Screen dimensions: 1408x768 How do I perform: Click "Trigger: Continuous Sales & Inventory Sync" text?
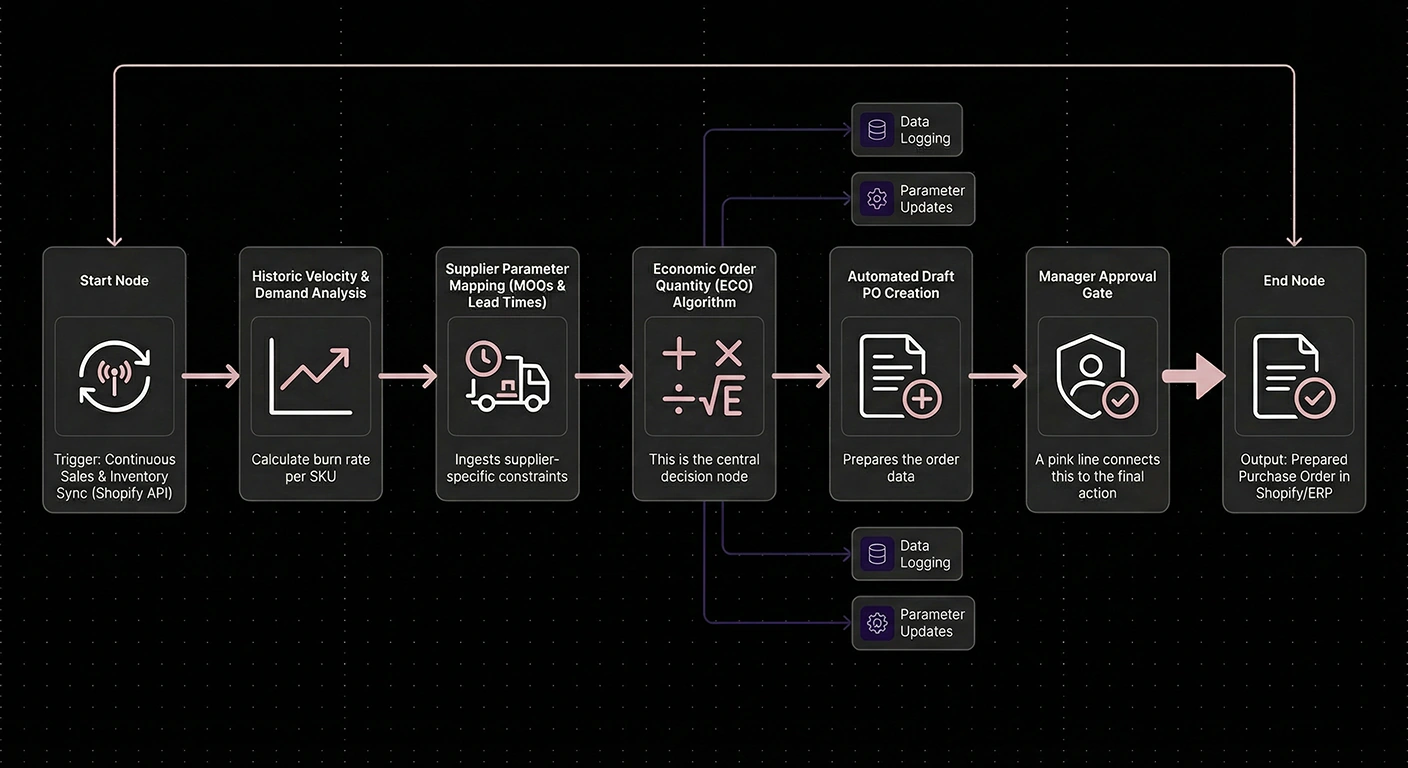point(114,476)
